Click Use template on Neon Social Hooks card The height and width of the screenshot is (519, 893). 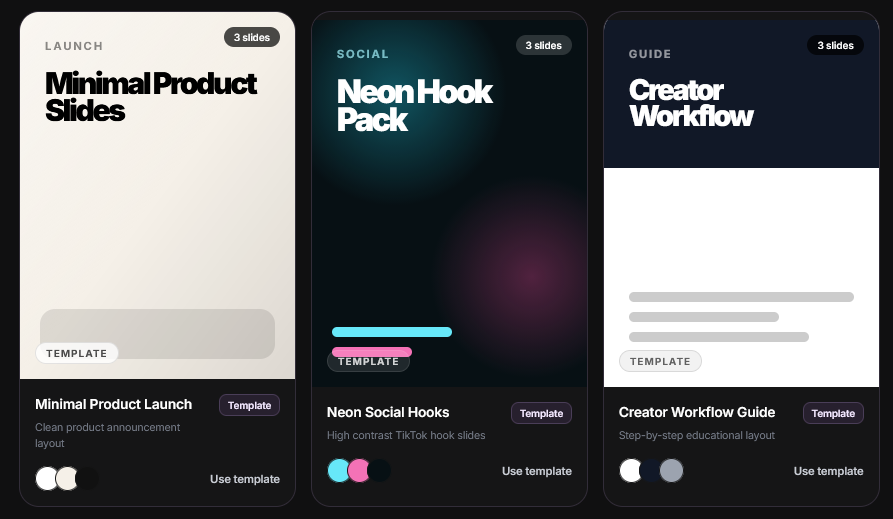[x=536, y=471]
